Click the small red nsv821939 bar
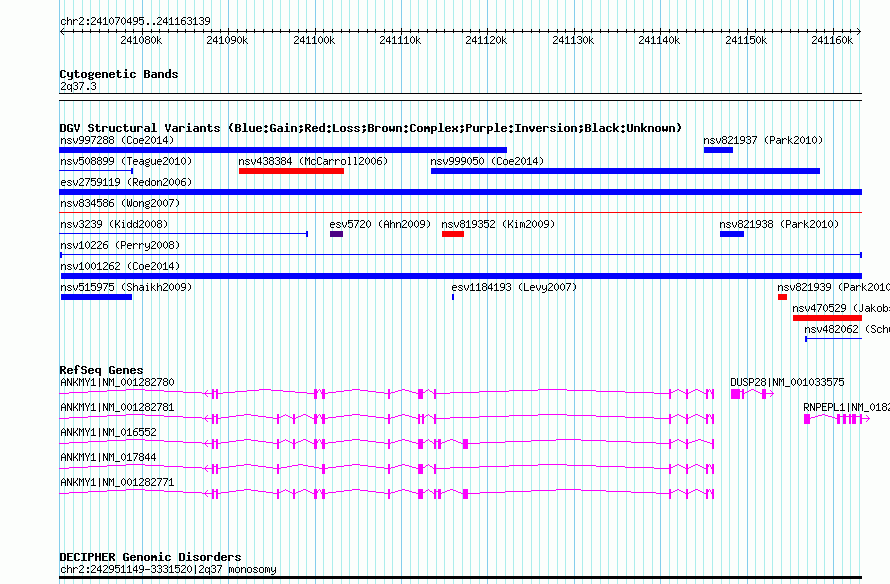This screenshot has height=584, width=890. pos(782,297)
